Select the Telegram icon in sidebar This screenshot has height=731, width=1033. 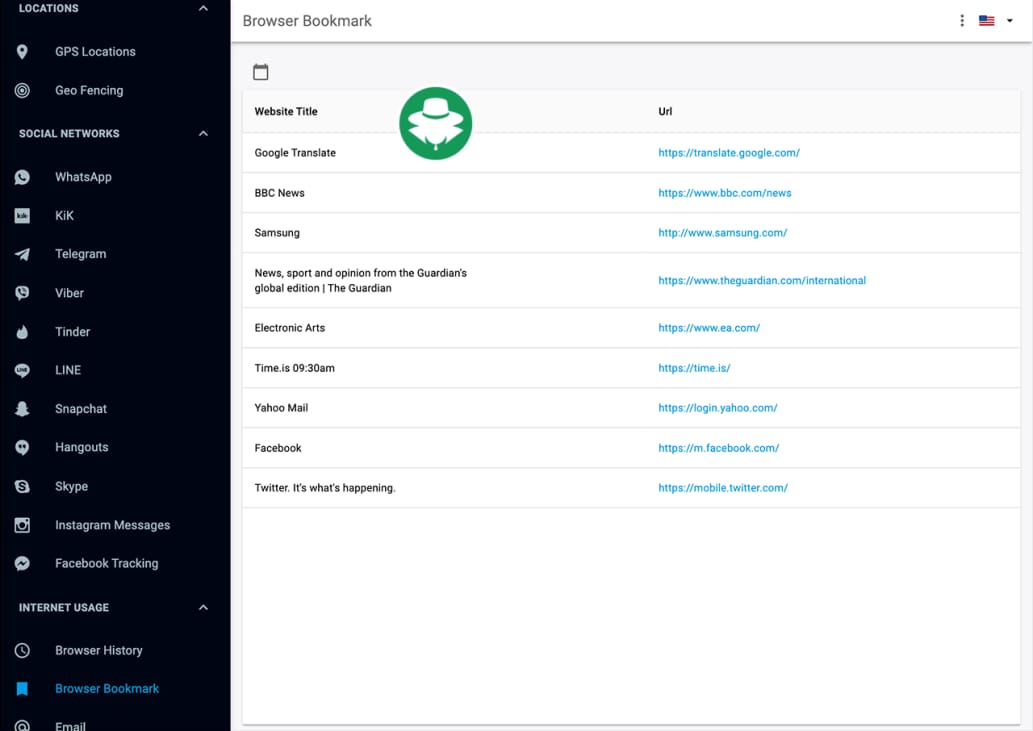pyautogui.click(x=22, y=254)
